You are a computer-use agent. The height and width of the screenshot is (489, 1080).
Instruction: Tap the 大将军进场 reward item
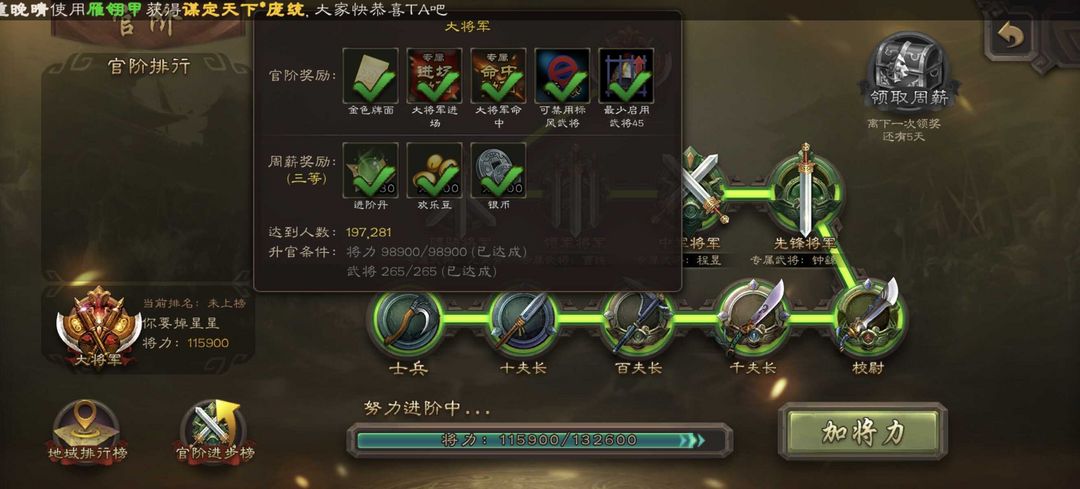tap(435, 76)
